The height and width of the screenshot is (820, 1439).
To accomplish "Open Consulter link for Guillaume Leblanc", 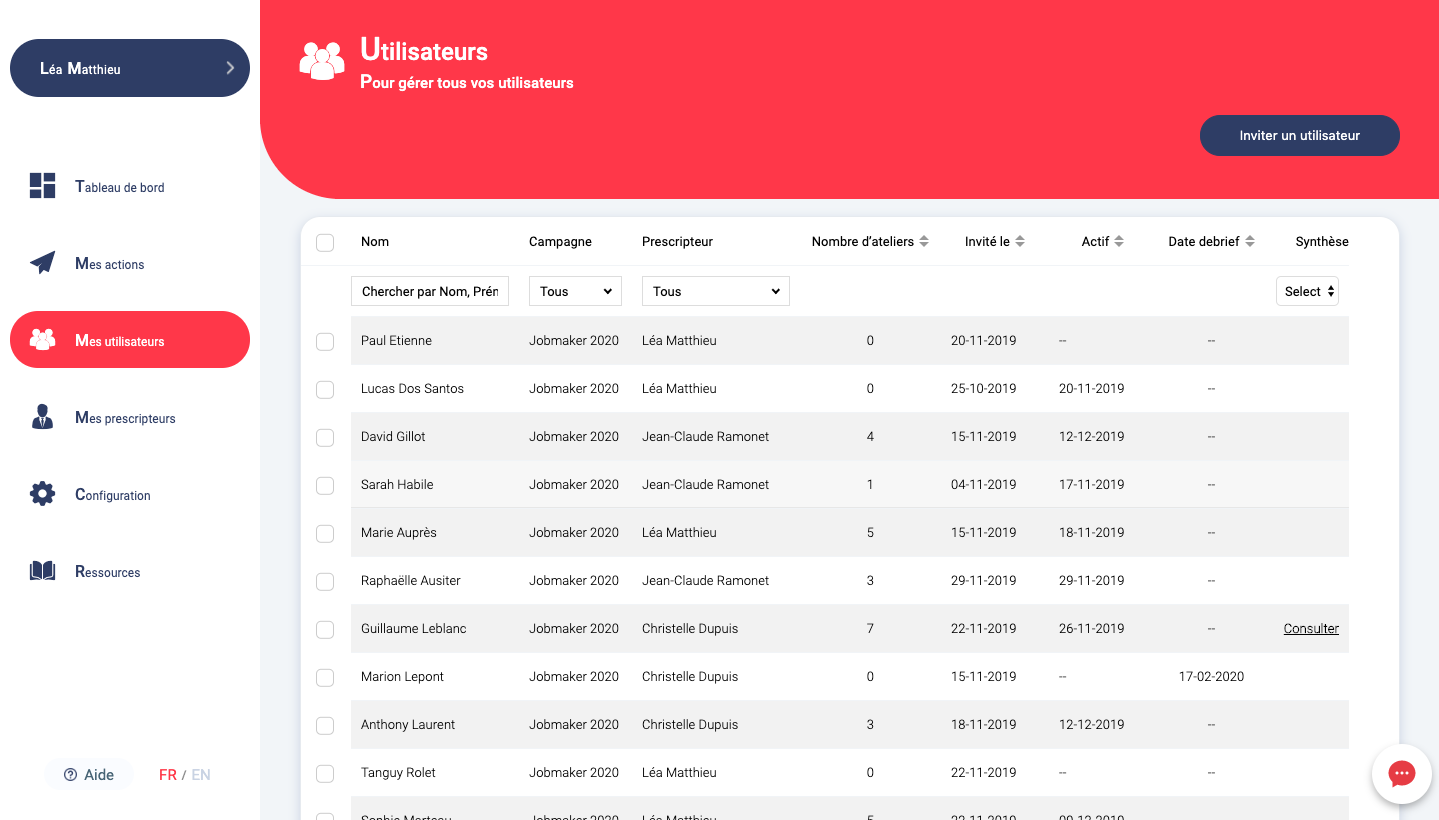I will [1311, 629].
